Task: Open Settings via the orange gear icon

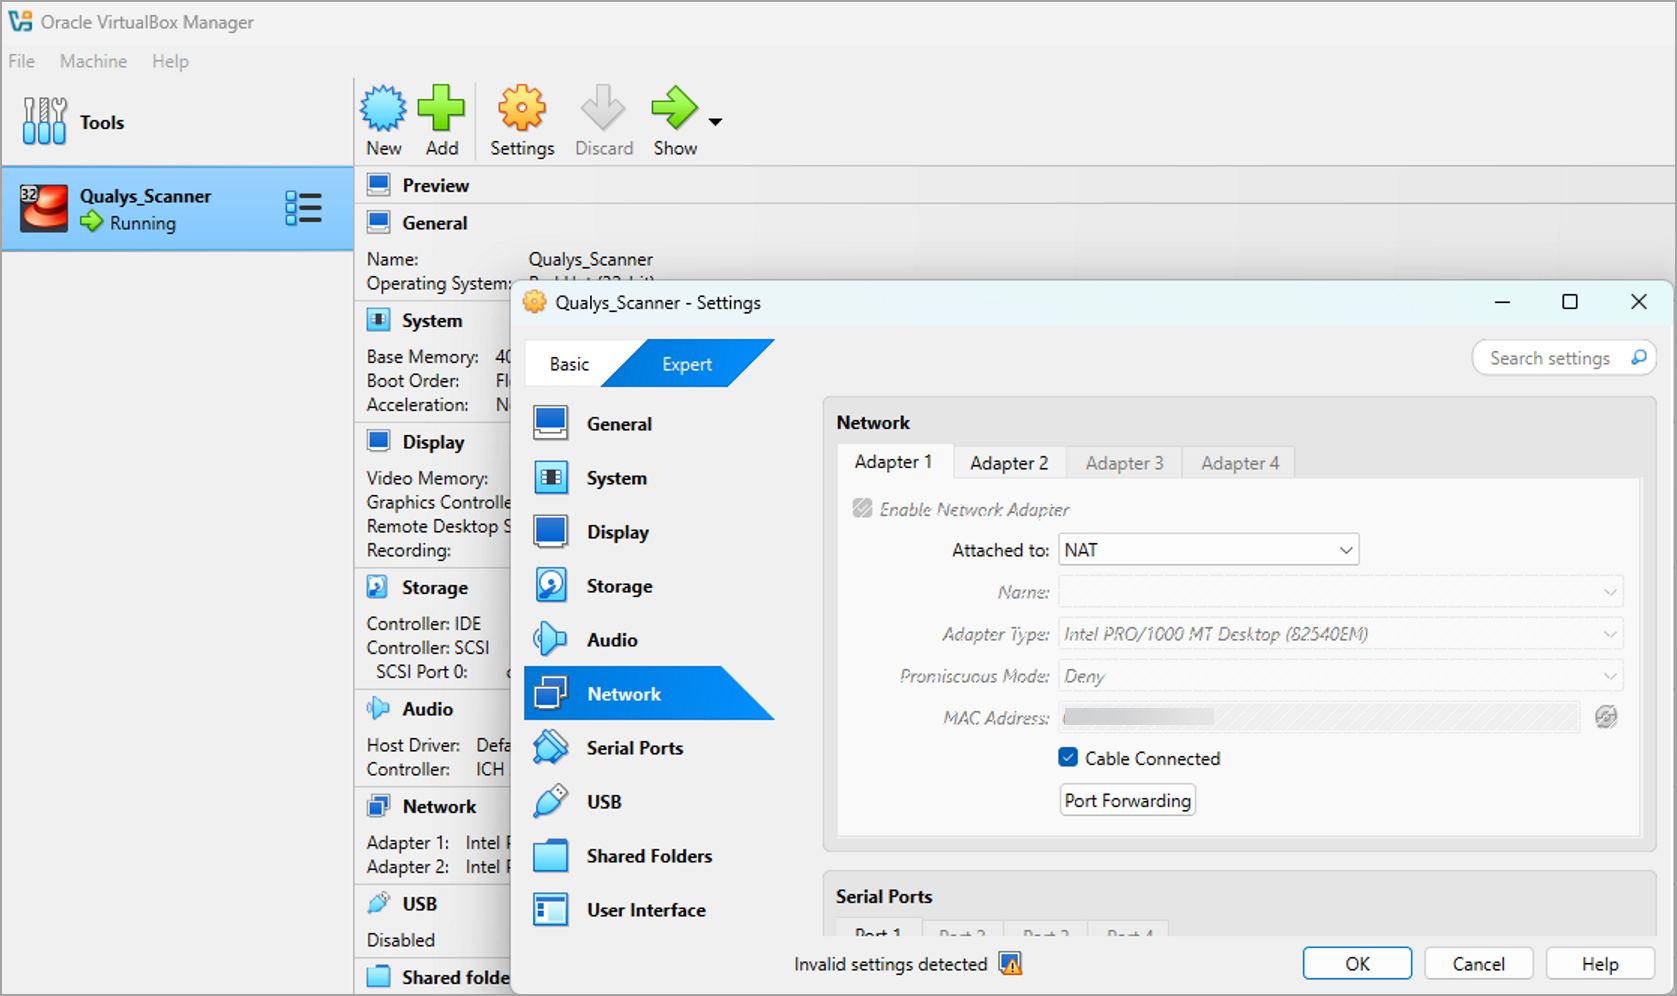Action: (521, 109)
